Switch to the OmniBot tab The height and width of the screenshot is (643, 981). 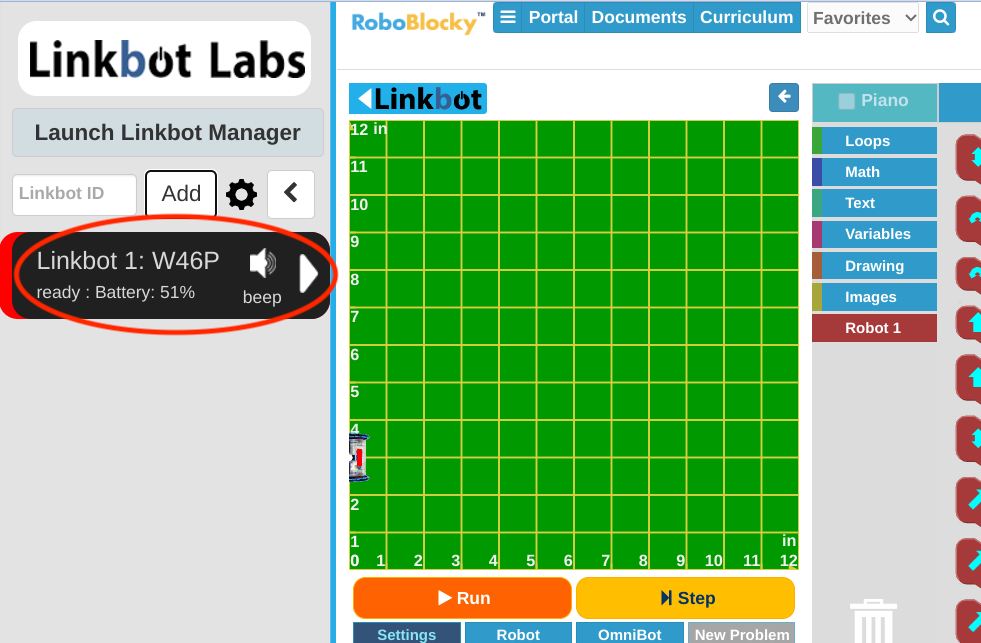(x=629, y=633)
